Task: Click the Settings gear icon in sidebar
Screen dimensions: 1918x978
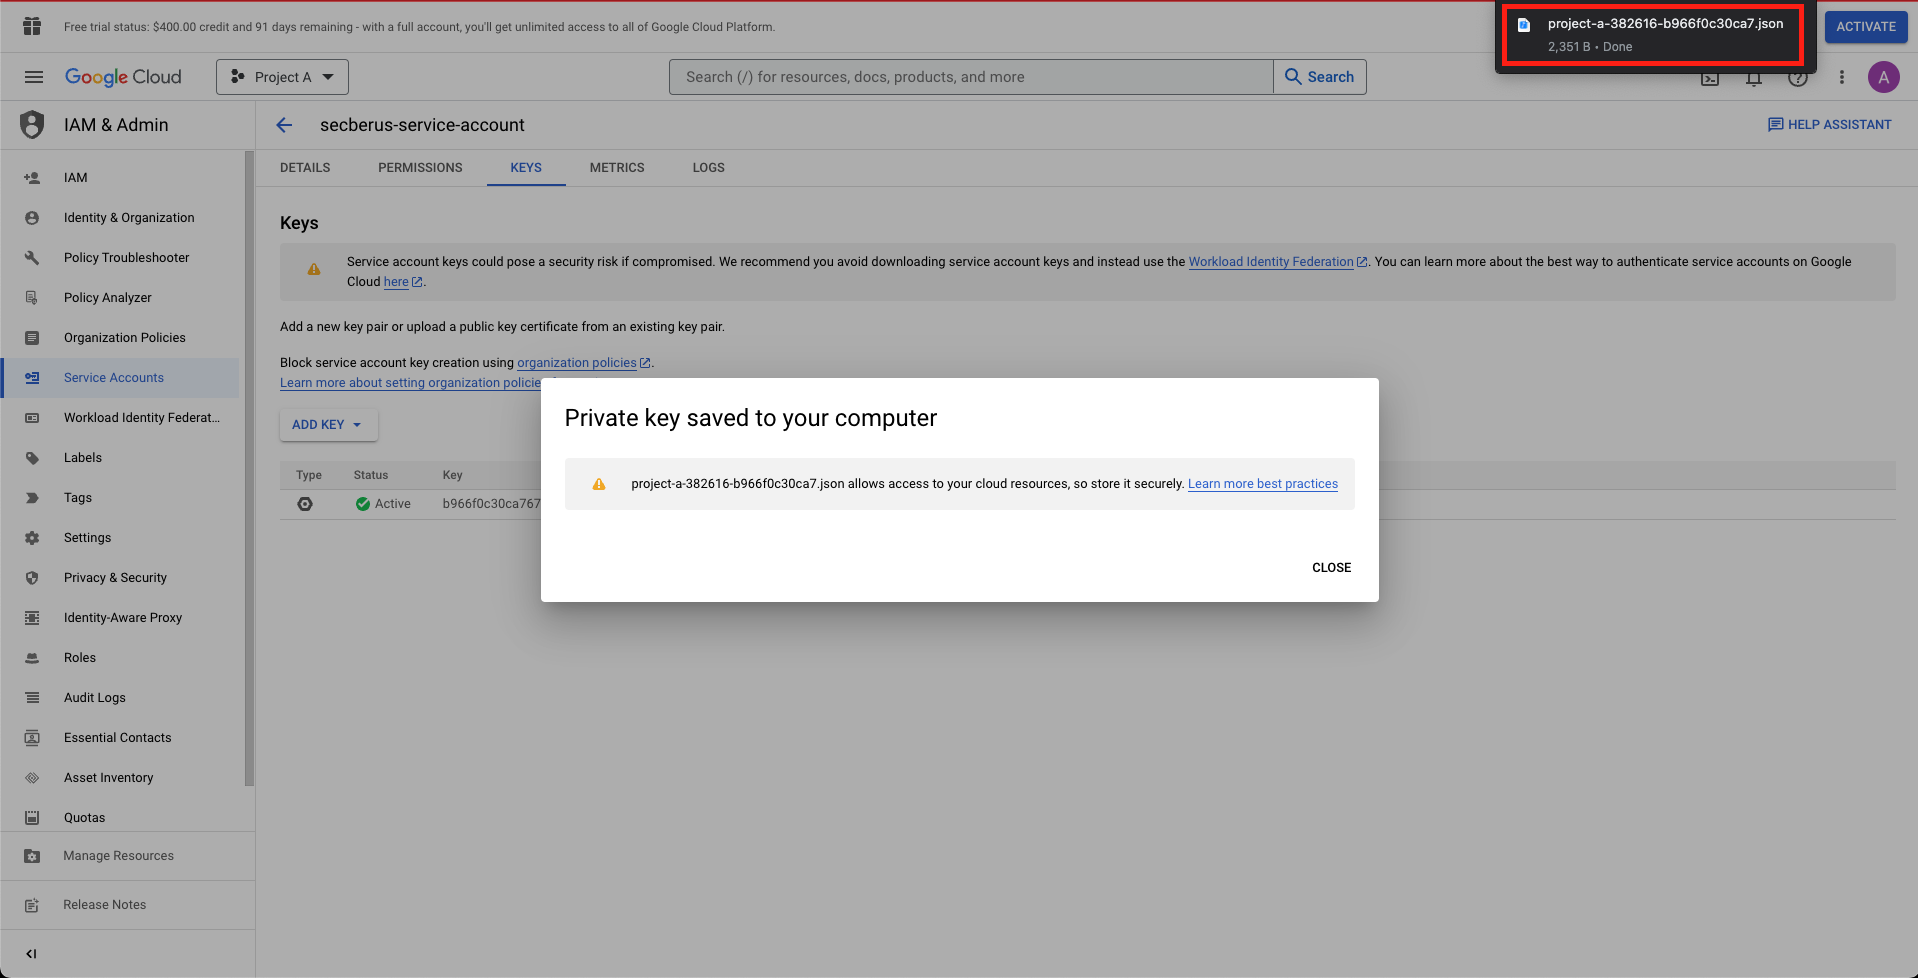Action: [32, 538]
